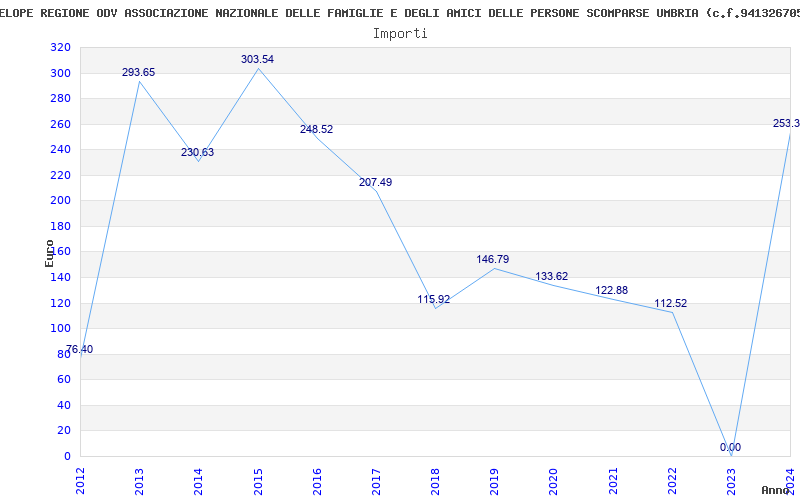Viewport: 800px width, 500px height.
Task: Click the 2015 year axis label
Action: click(x=258, y=481)
